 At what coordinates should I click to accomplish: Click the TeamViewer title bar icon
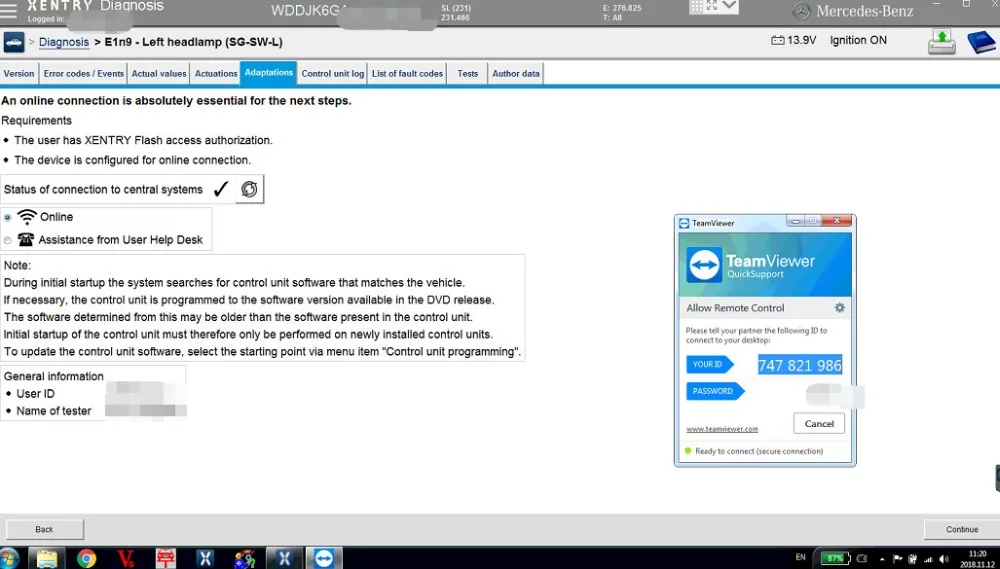pos(684,223)
